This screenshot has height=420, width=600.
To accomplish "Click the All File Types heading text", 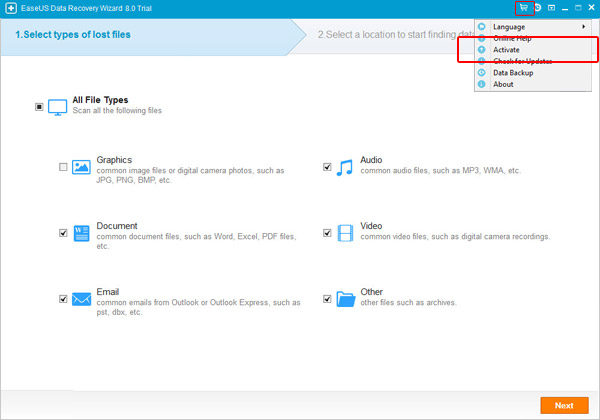I will 100,100.
